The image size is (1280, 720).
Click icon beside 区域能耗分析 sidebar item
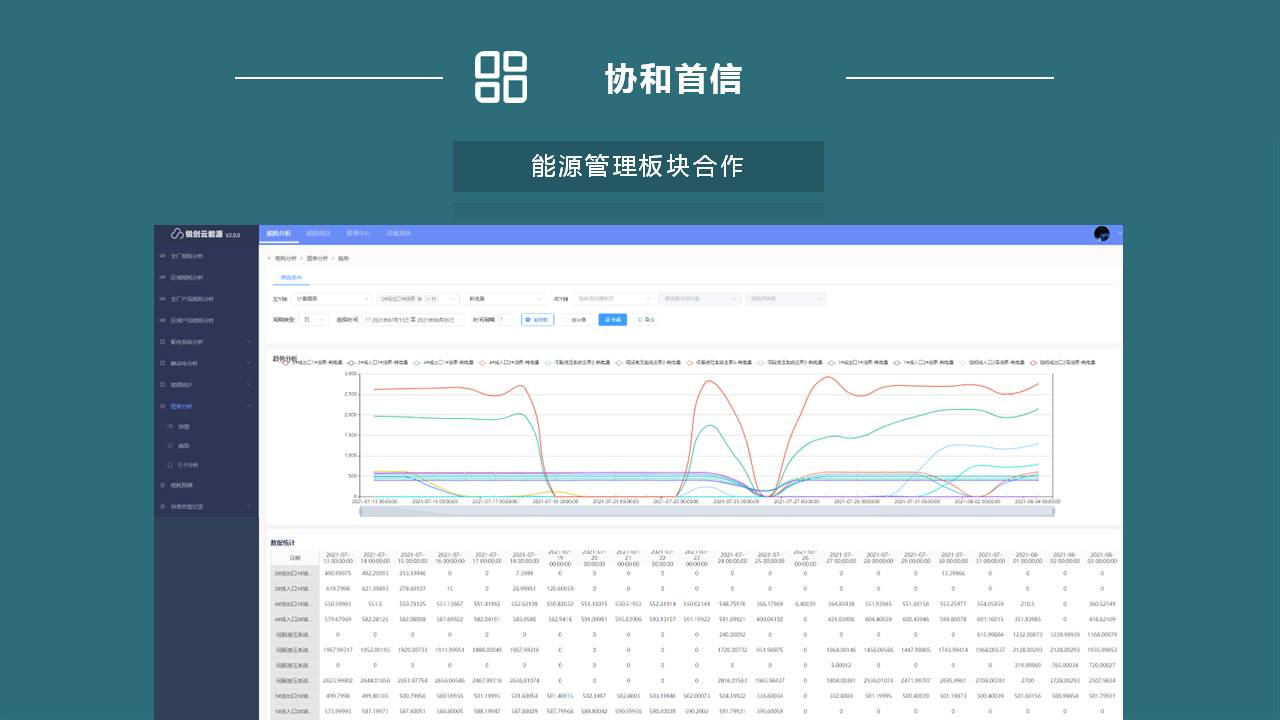pos(163,278)
